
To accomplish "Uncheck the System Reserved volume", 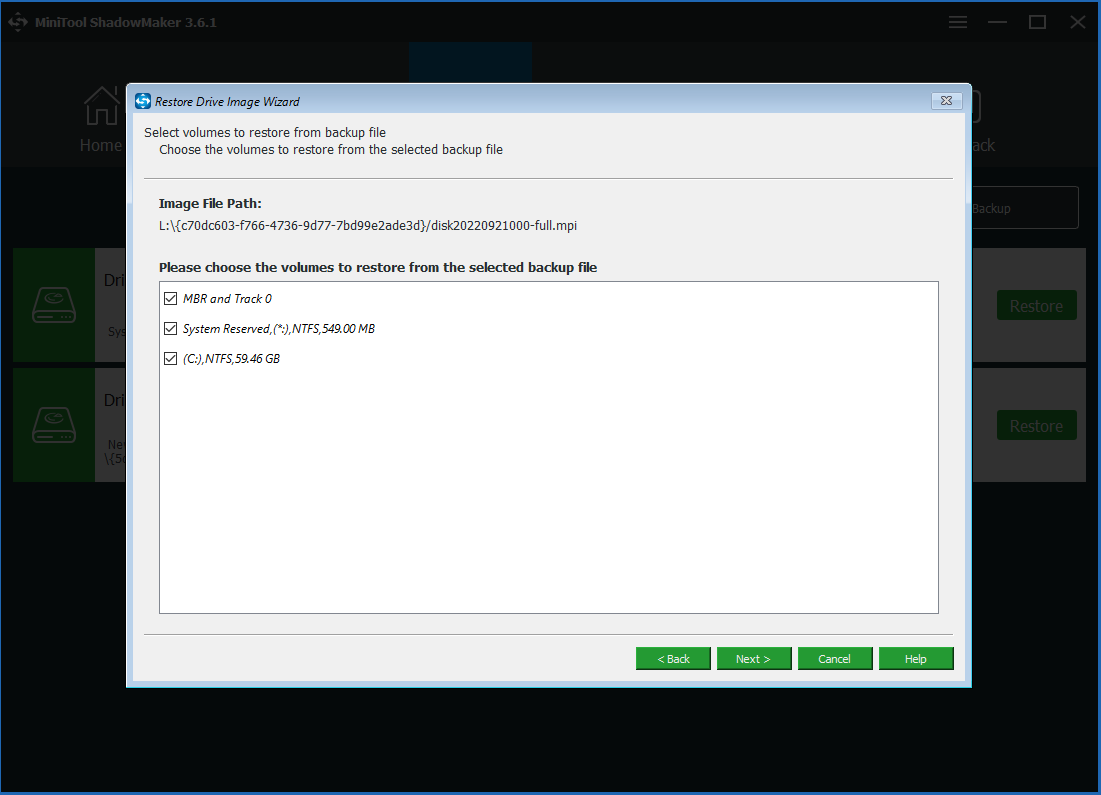I will pyautogui.click(x=170, y=328).
